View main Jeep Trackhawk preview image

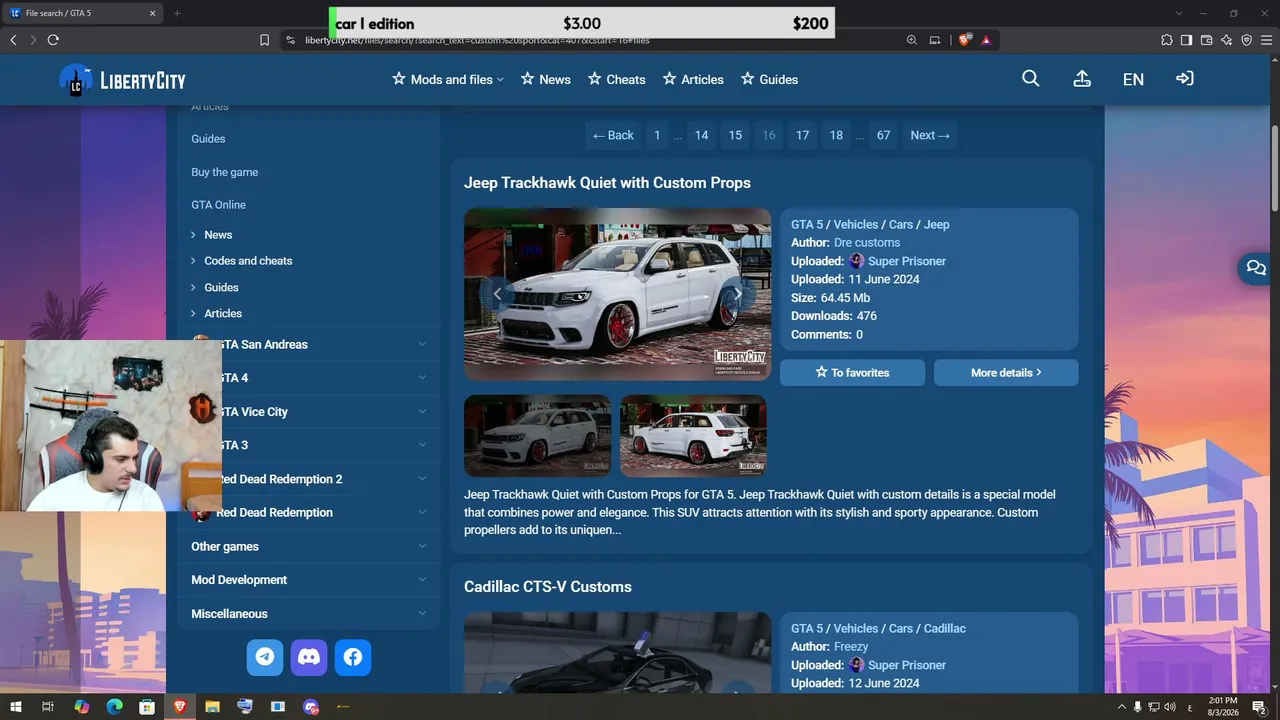[617, 294]
